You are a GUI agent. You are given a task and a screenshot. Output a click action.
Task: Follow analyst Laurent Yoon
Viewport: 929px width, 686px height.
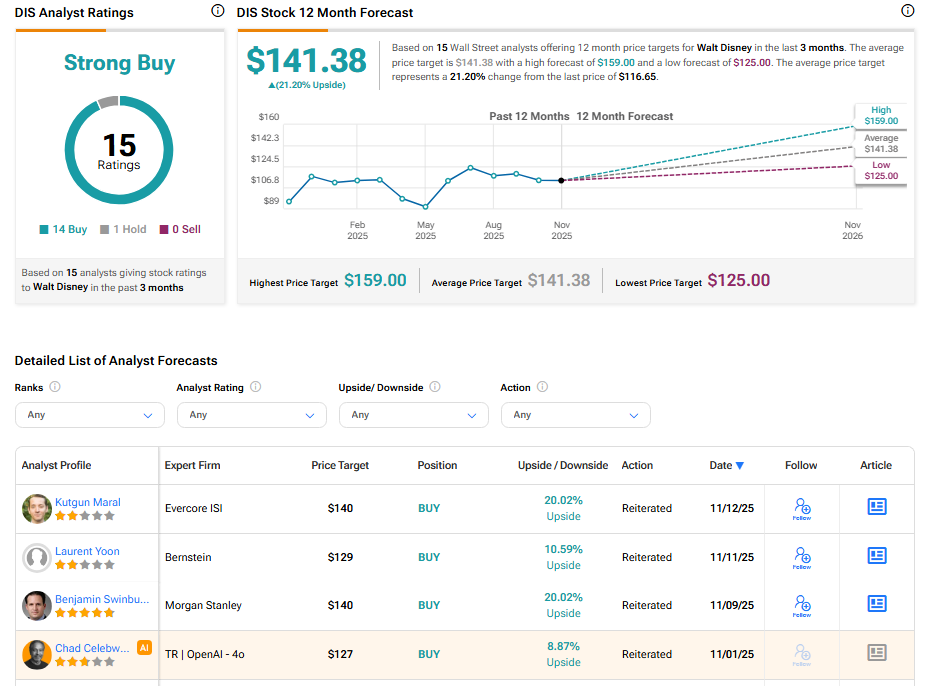coord(801,556)
